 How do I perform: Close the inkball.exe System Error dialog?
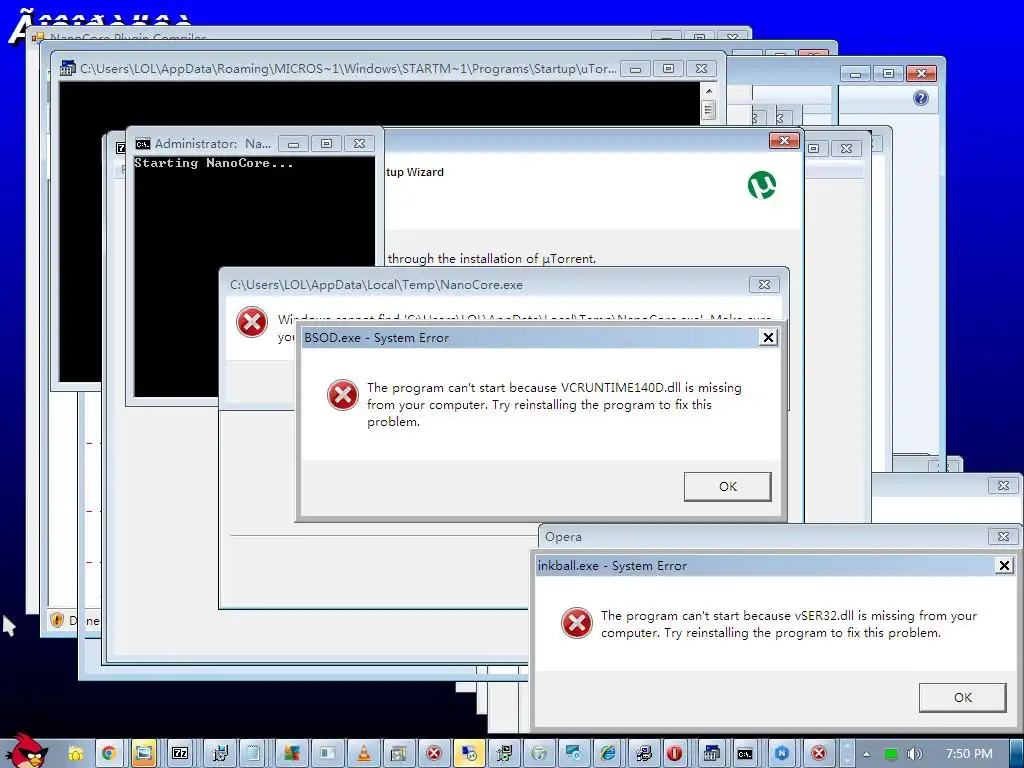click(1004, 566)
